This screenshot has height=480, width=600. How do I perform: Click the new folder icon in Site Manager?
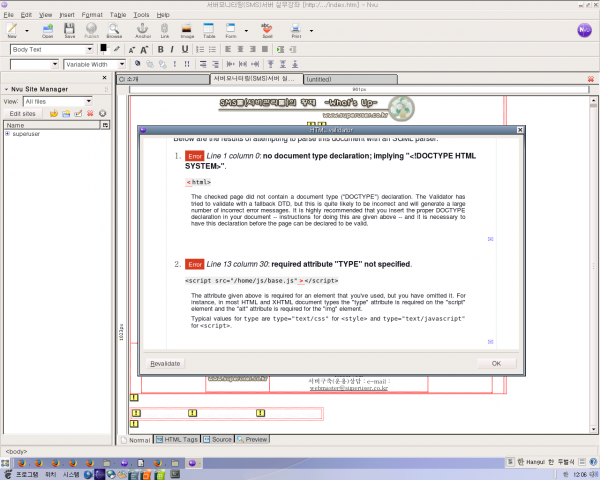(x=66, y=113)
